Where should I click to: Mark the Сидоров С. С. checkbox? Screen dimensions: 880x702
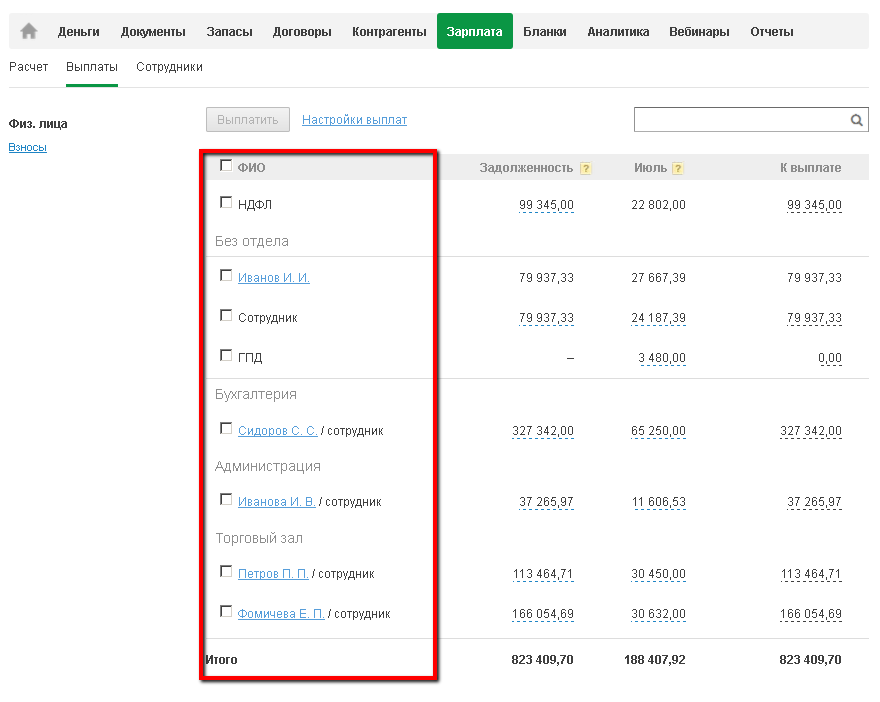tap(226, 429)
